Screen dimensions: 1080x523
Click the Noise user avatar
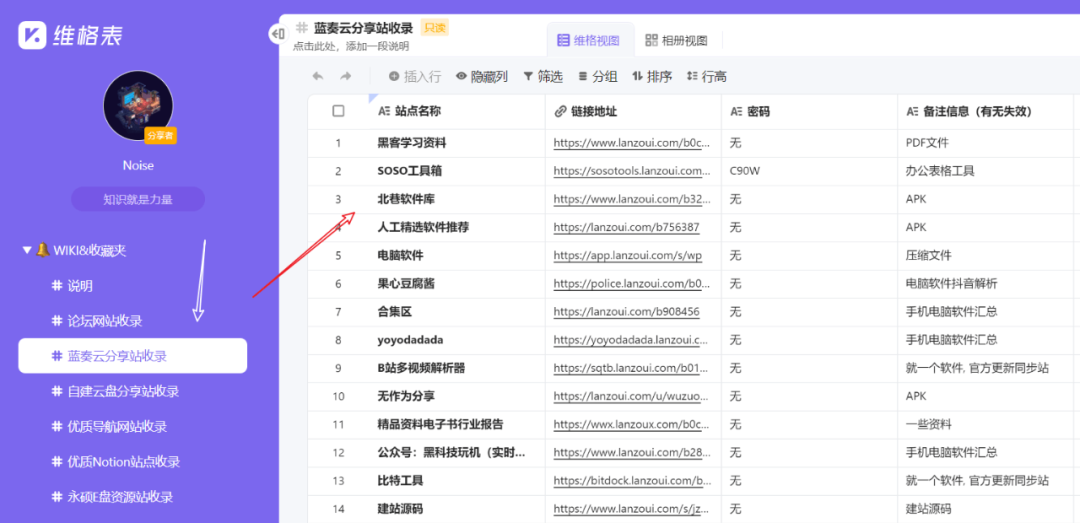(138, 105)
